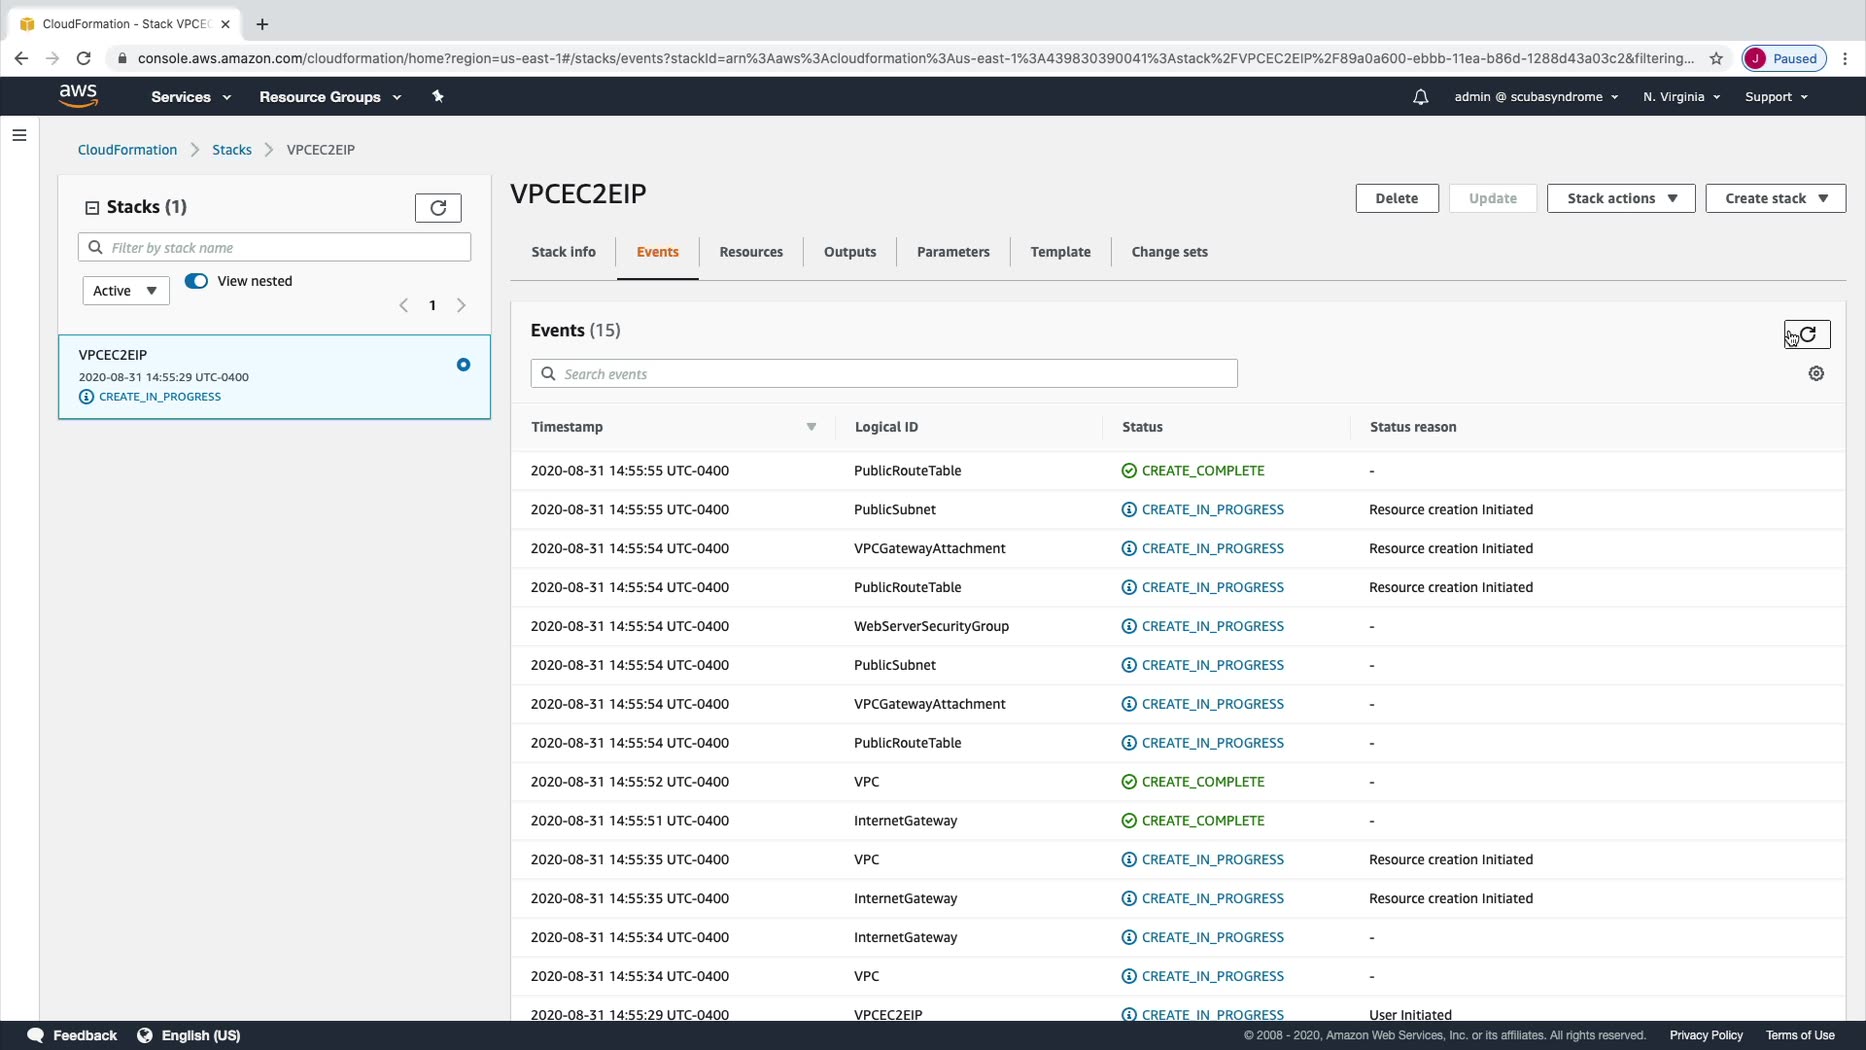
Task: Click the Status column header
Action: (x=1142, y=427)
